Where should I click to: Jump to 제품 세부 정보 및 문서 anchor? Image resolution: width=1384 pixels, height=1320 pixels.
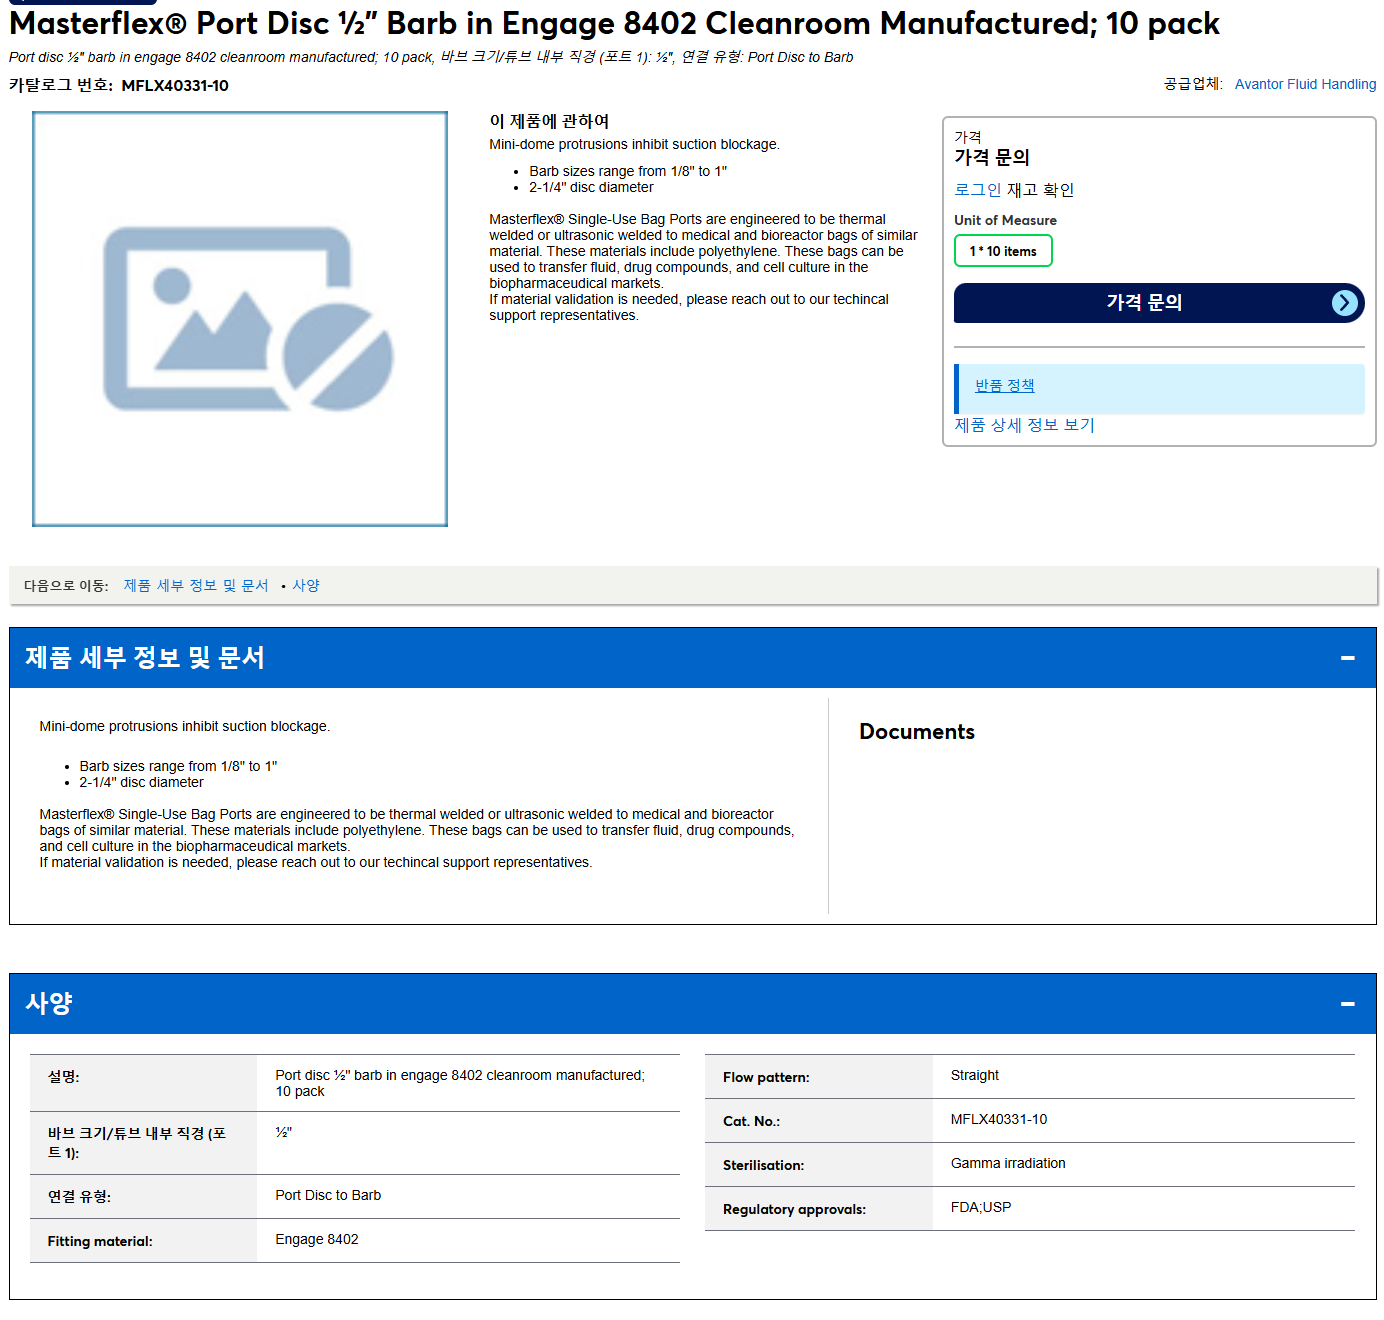pos(196,586)
